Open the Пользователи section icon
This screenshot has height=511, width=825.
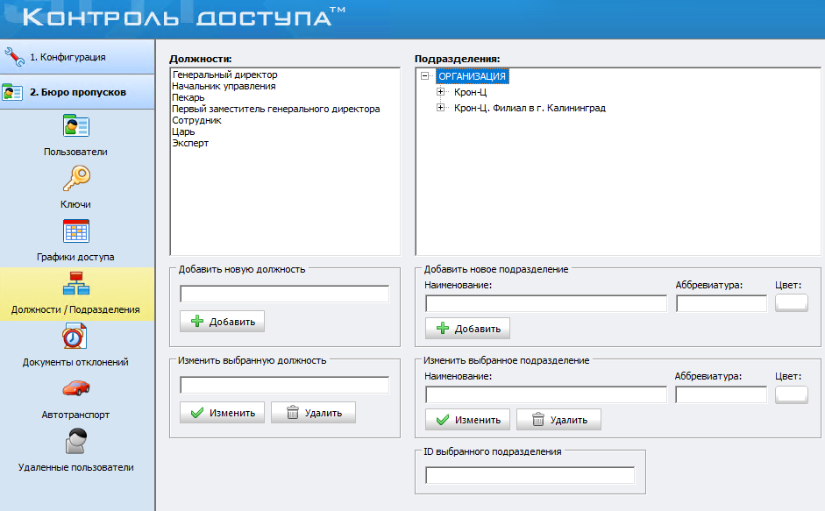pyautogui.click(x=76, y=127)
